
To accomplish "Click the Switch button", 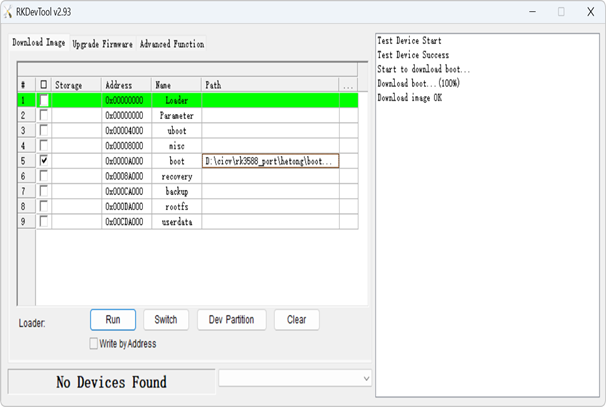I will coord(166,320).
